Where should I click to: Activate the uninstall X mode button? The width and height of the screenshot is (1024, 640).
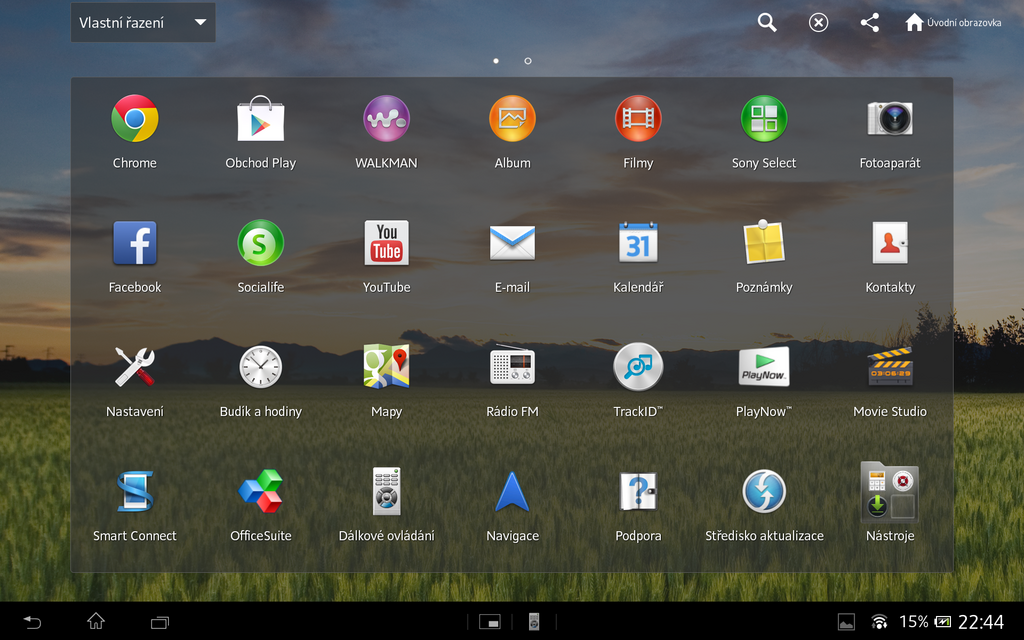[x=818, y=21]
